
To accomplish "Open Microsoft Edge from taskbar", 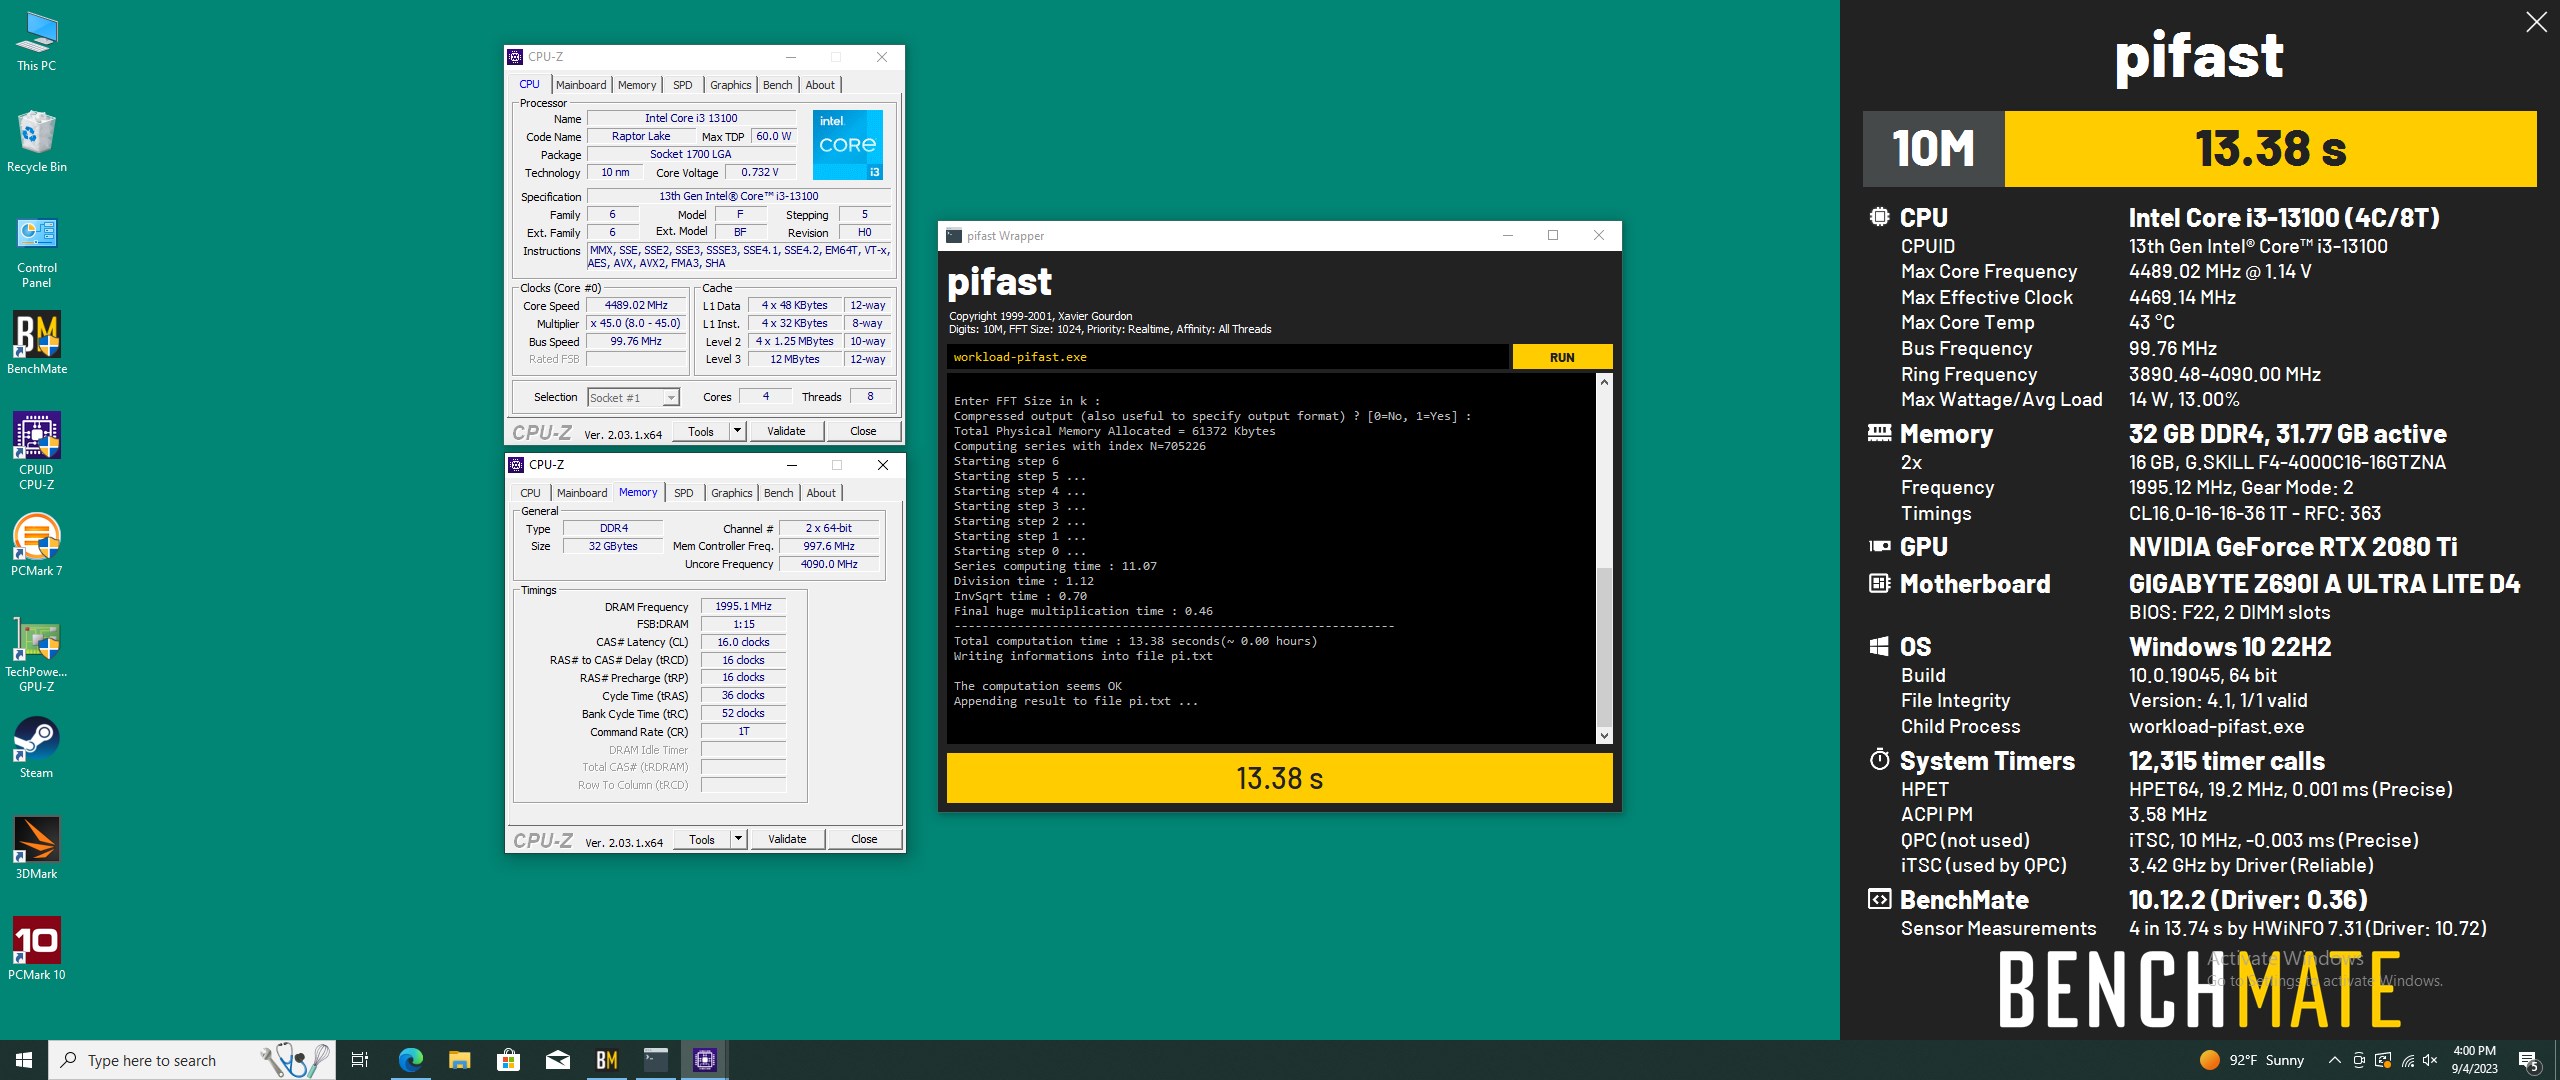I will click(410, 1060).
